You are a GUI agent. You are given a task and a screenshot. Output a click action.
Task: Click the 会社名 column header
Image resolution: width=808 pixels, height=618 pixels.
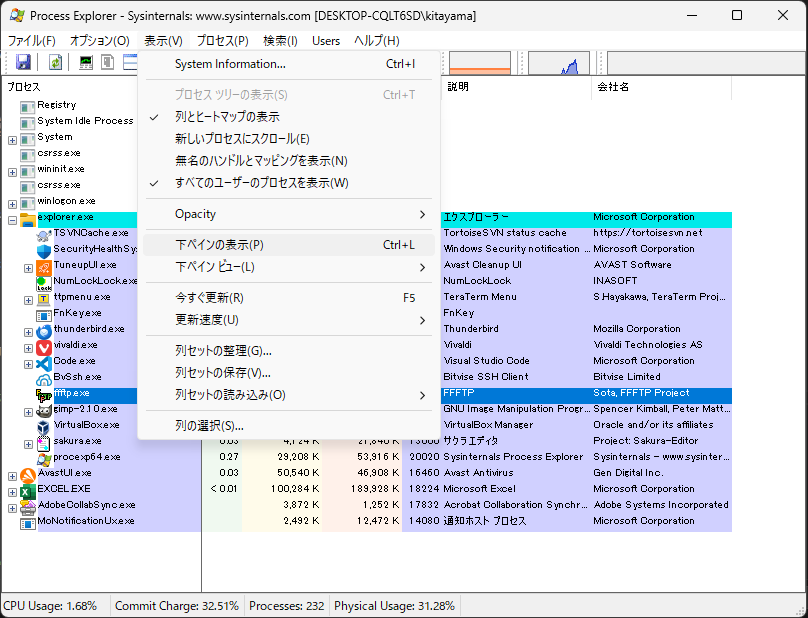[x=662, y=87]
